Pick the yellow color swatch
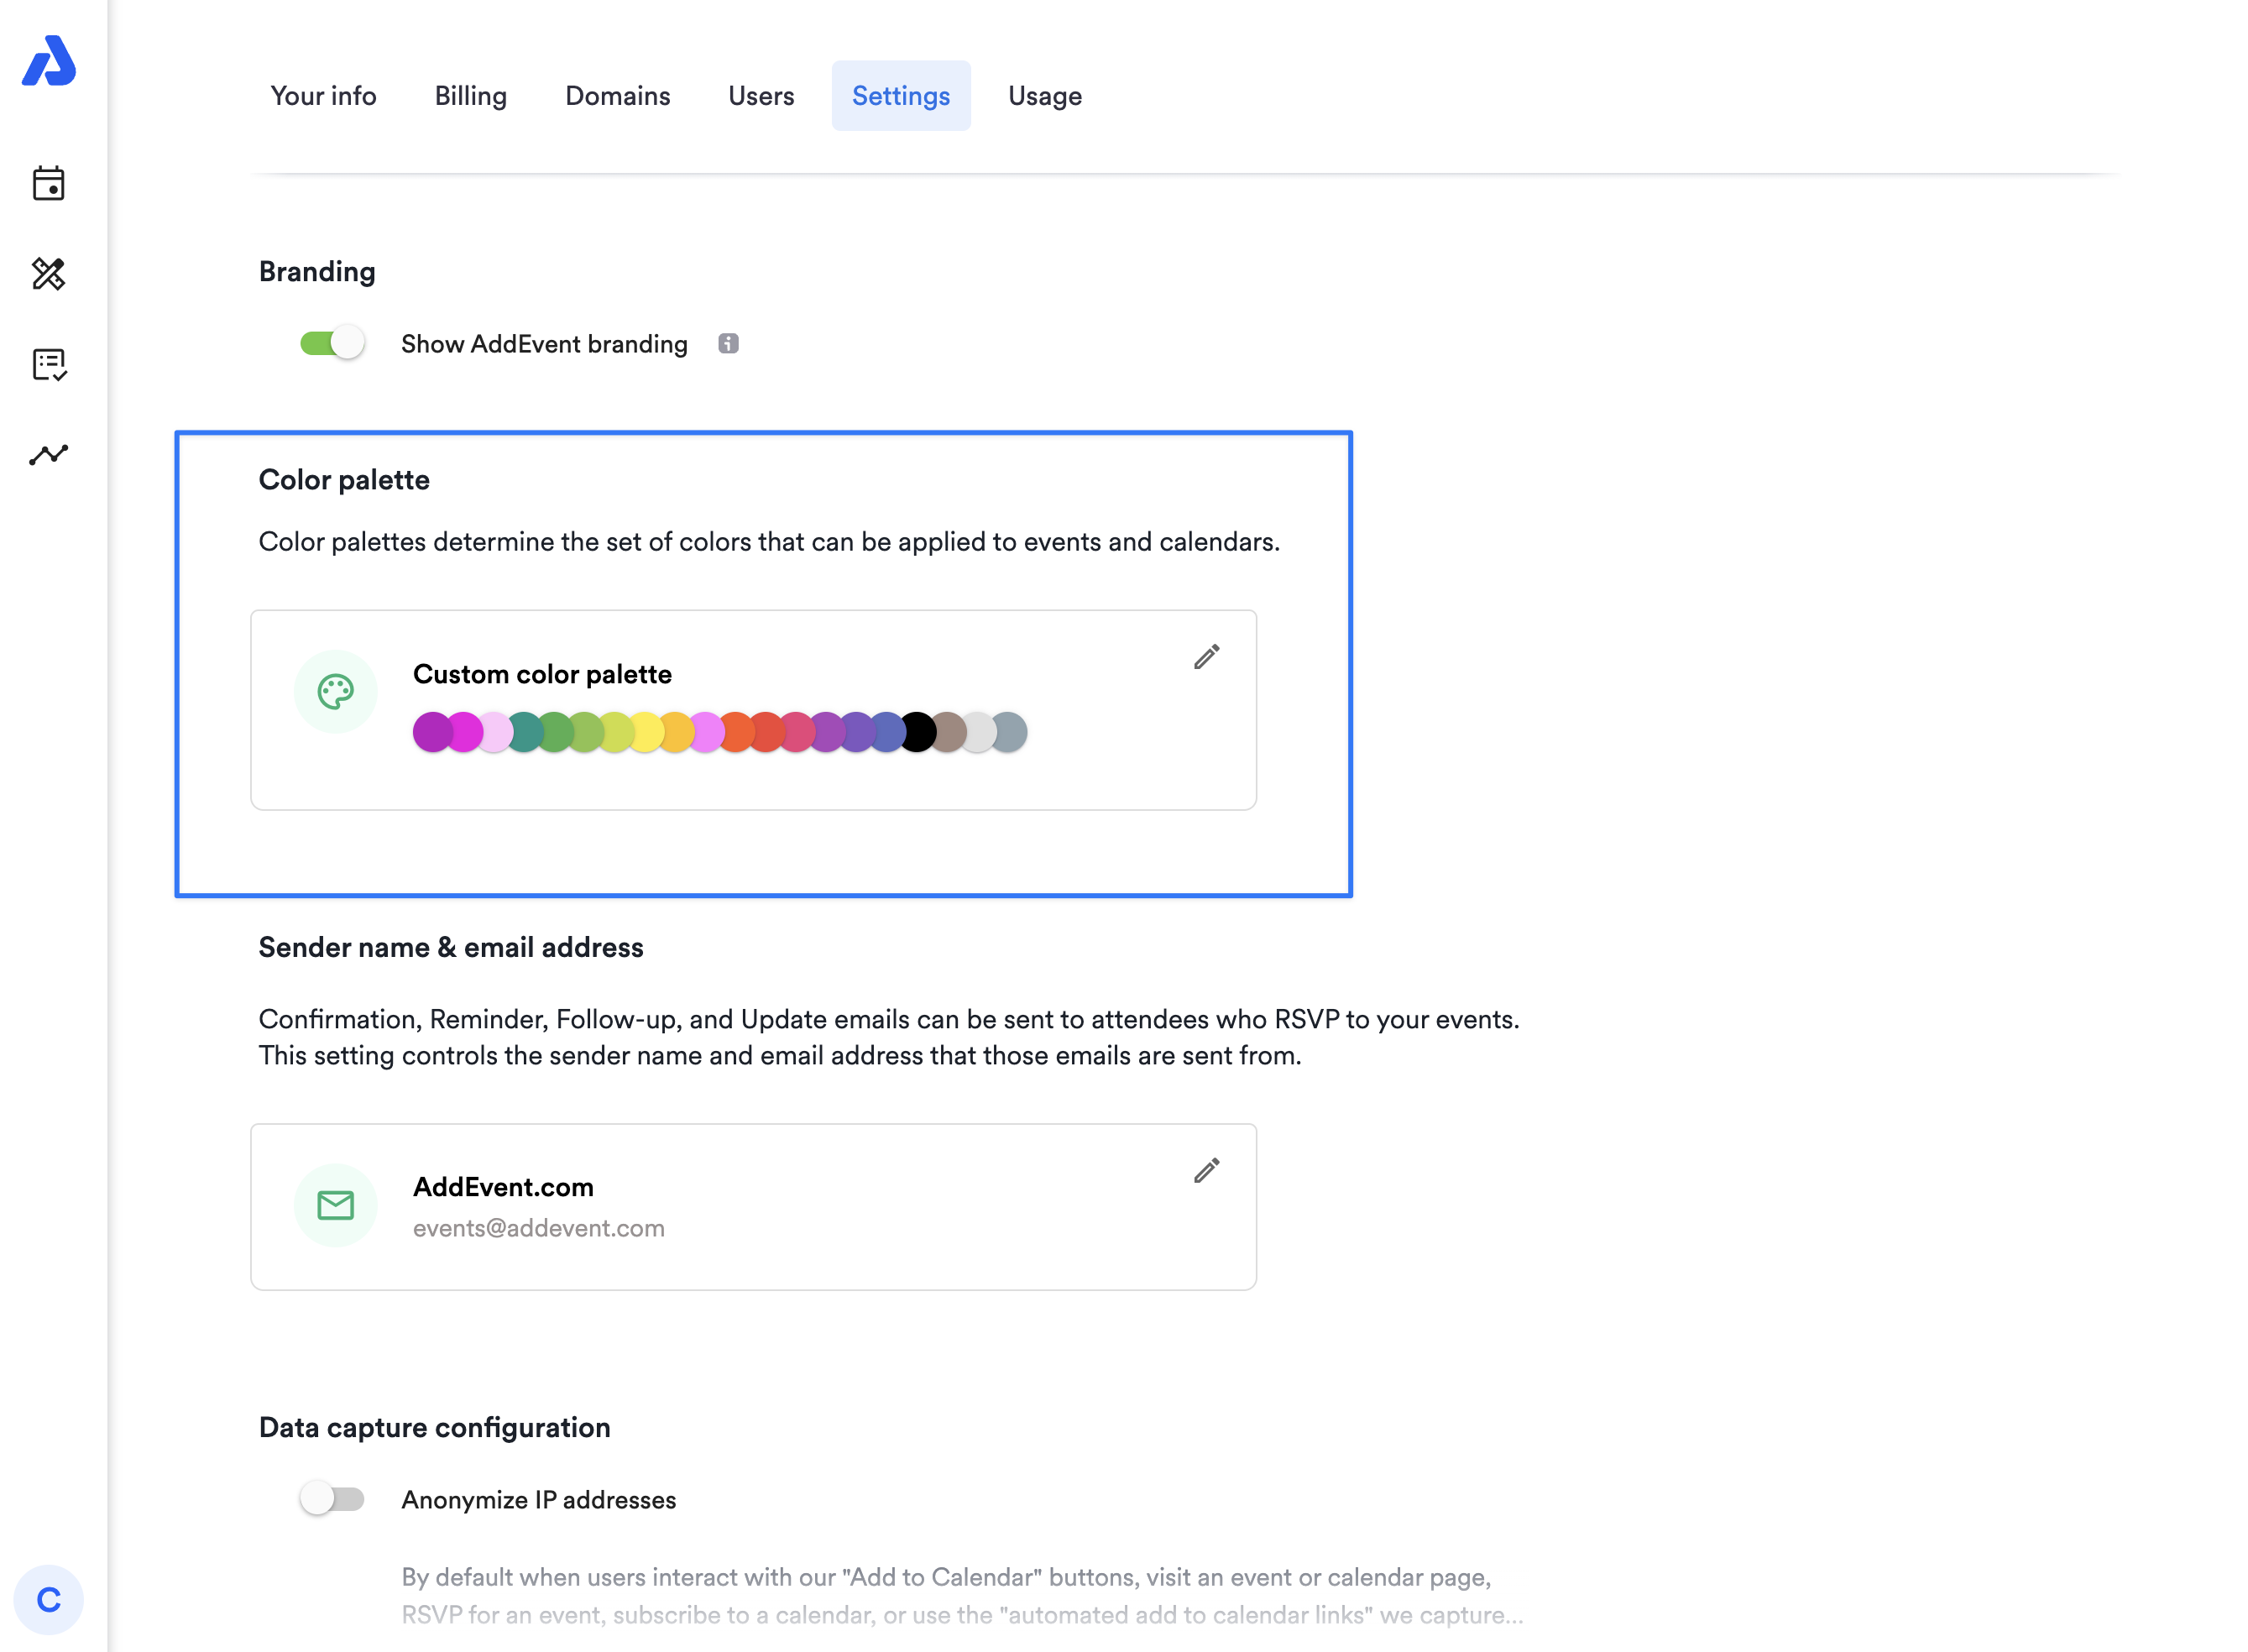The width and height of the screenshot is (2248, 1652). tap(645, 732)
